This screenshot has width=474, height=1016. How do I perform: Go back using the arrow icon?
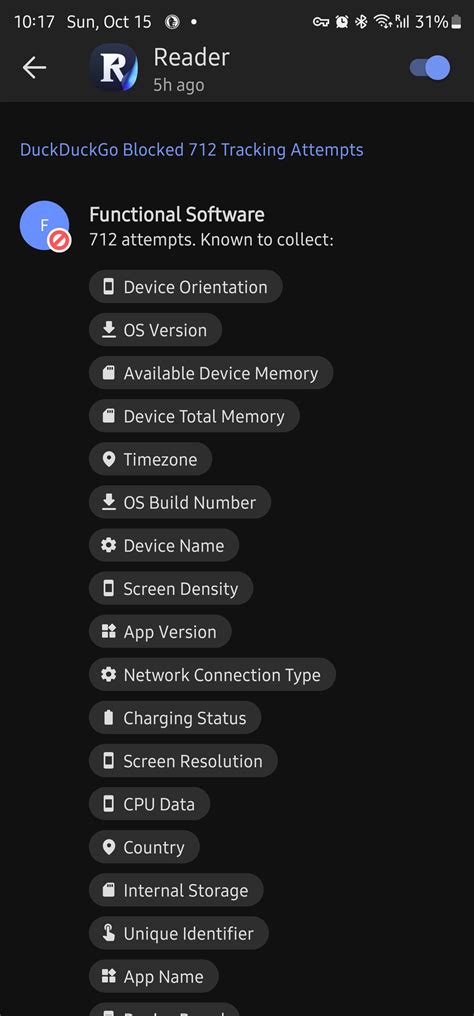click(34, 67)
